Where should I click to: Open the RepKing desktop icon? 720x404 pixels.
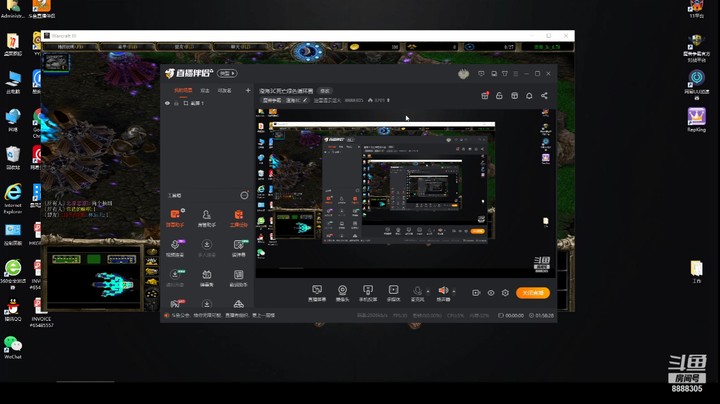click(697, 120)
